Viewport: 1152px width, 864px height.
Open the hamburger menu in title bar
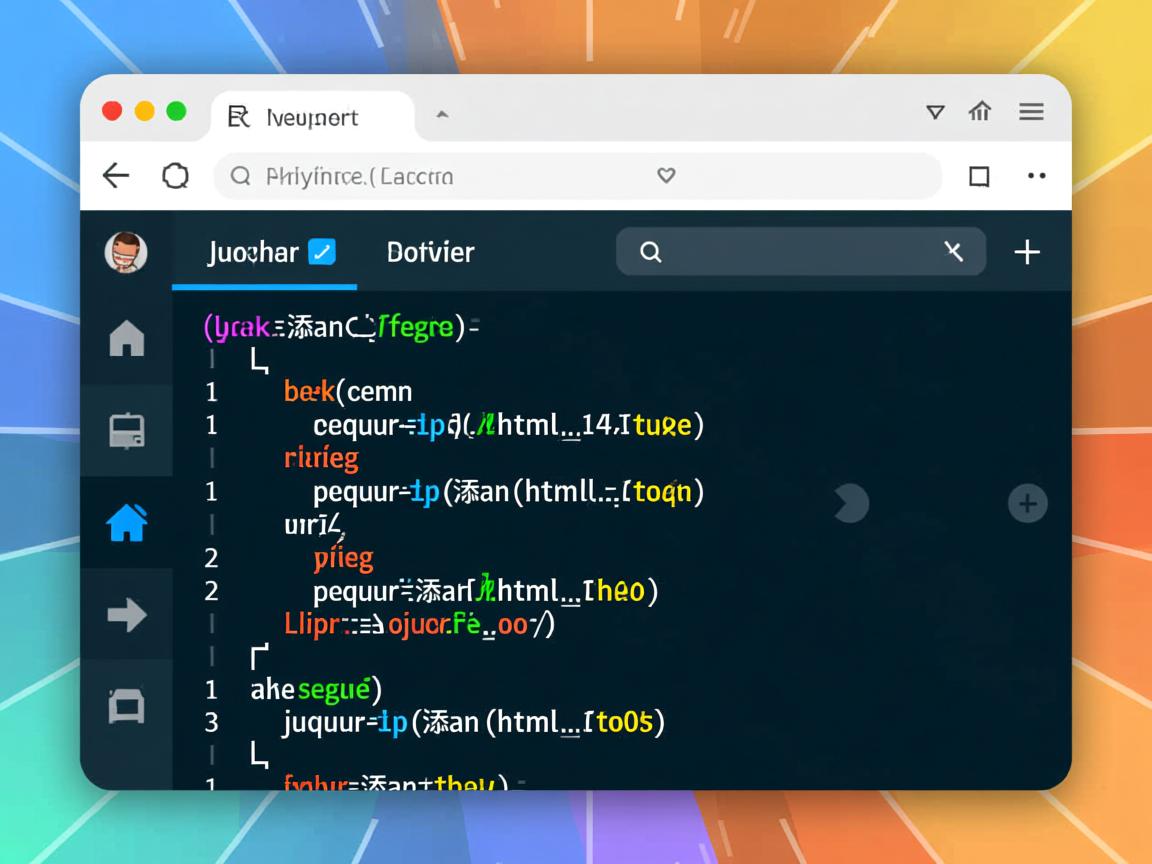[x=1031, y=112]
